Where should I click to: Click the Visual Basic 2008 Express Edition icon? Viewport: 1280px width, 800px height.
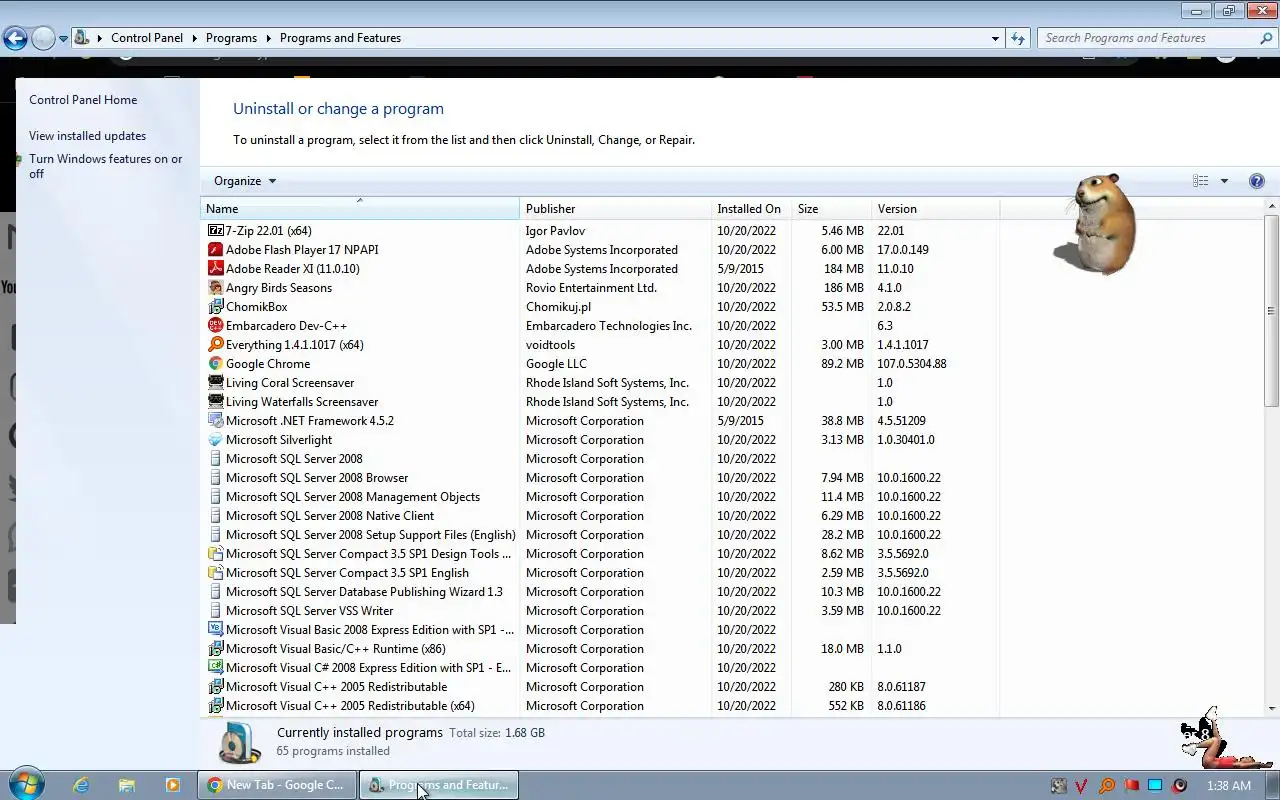point(215,630)
